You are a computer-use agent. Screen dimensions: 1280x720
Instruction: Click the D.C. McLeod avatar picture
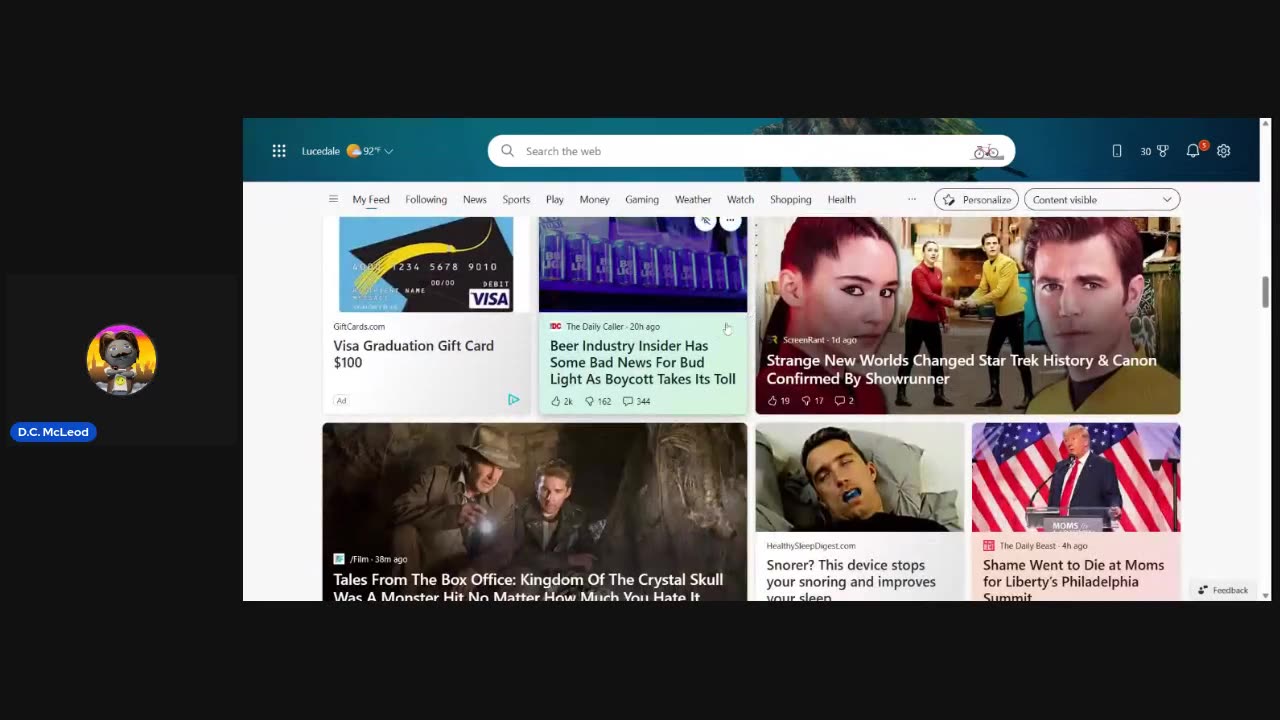tap(122, 360)
